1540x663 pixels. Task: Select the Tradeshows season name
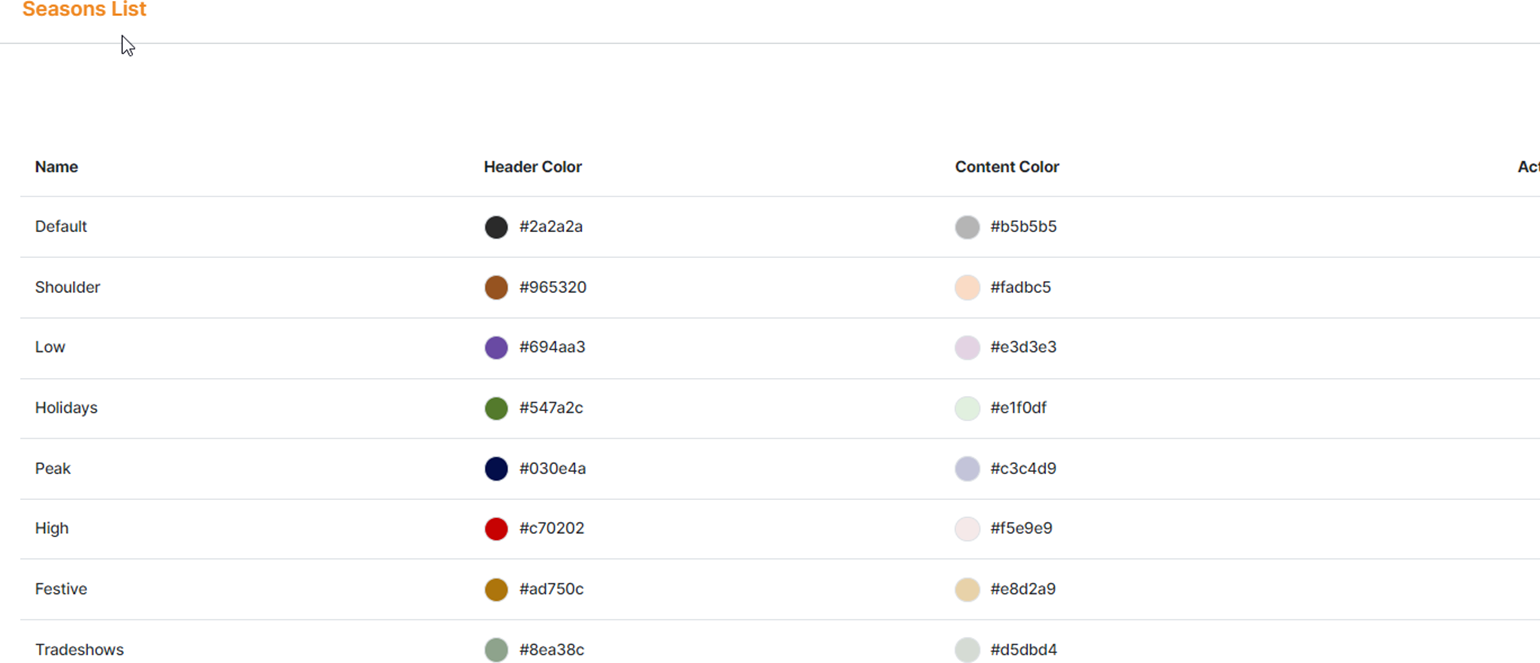point(79,650)
